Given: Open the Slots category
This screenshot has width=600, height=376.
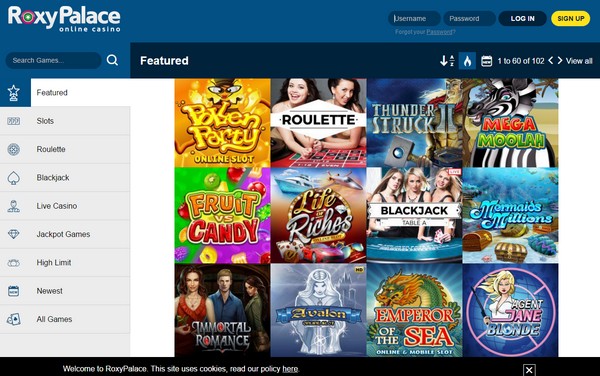Looking at the screenshot, I should click(x=65, y=121).
